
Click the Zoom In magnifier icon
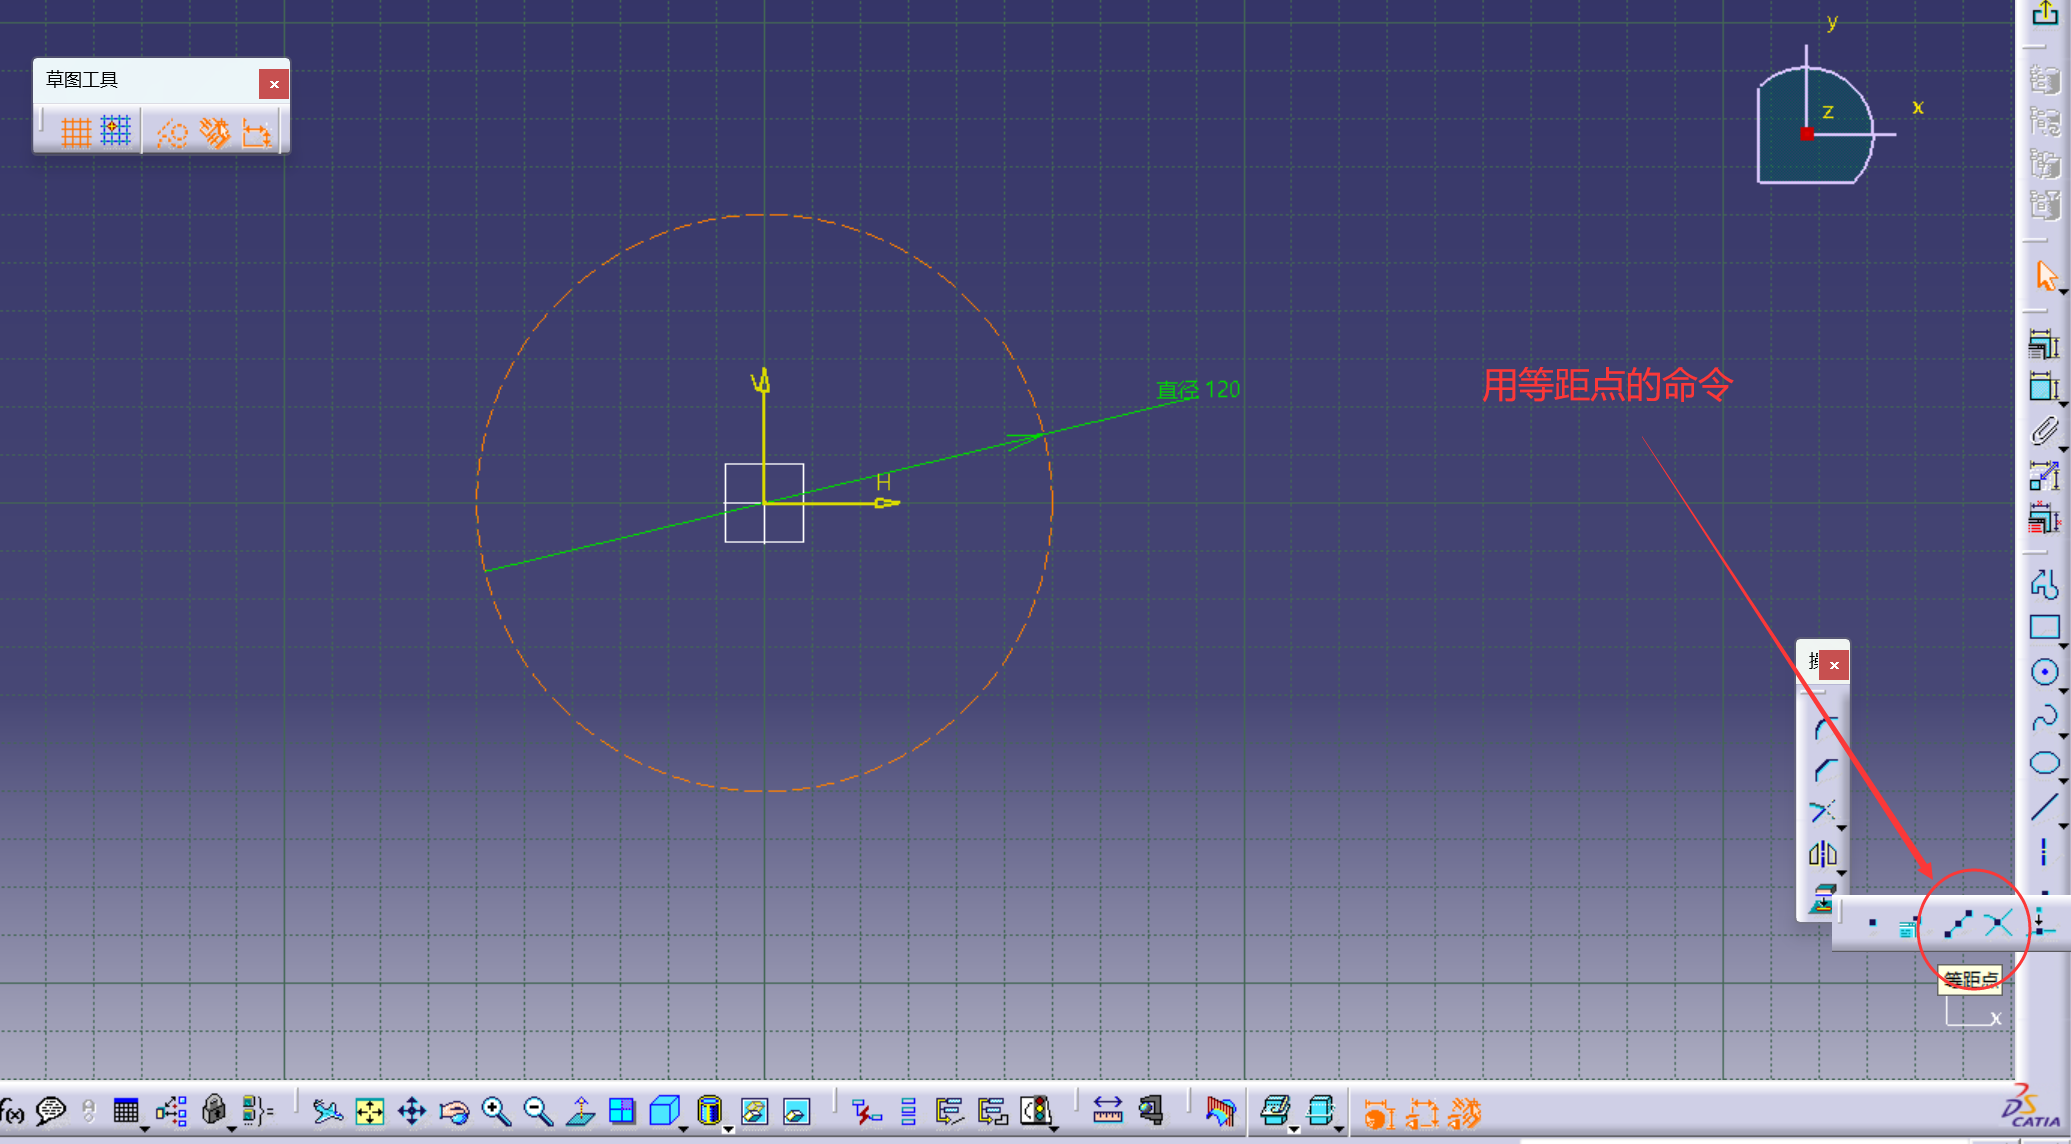pos(495,1112)
